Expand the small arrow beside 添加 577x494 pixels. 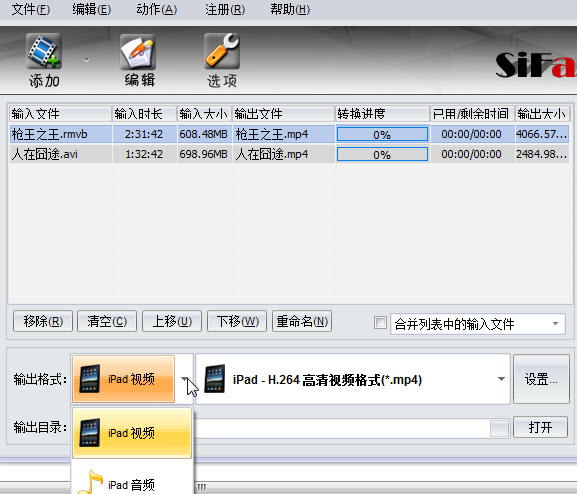pyautogui.click(x=86, y=60)
